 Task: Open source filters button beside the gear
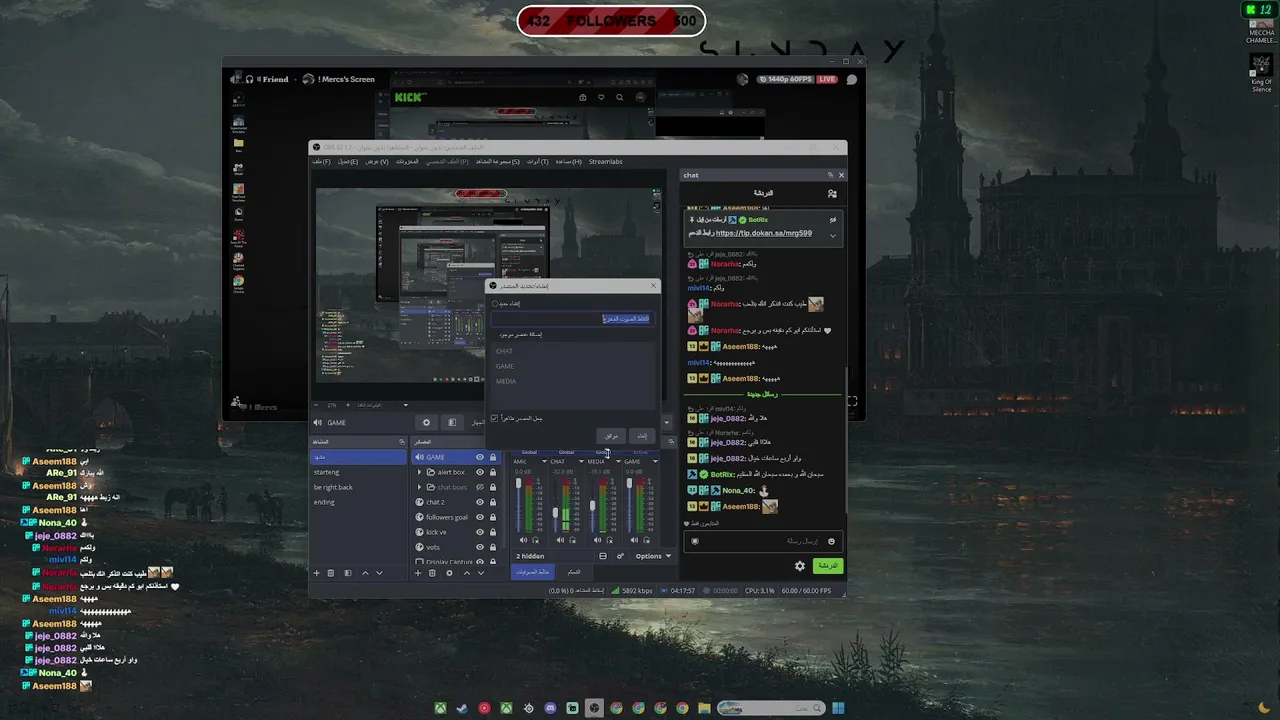452,423
